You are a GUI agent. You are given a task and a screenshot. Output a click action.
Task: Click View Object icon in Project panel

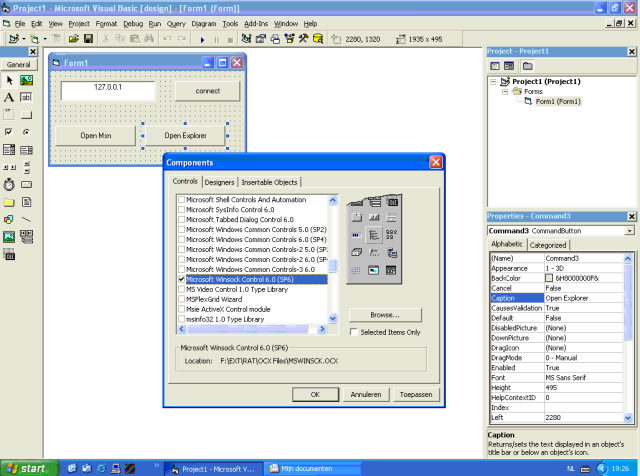coord(509,66)
